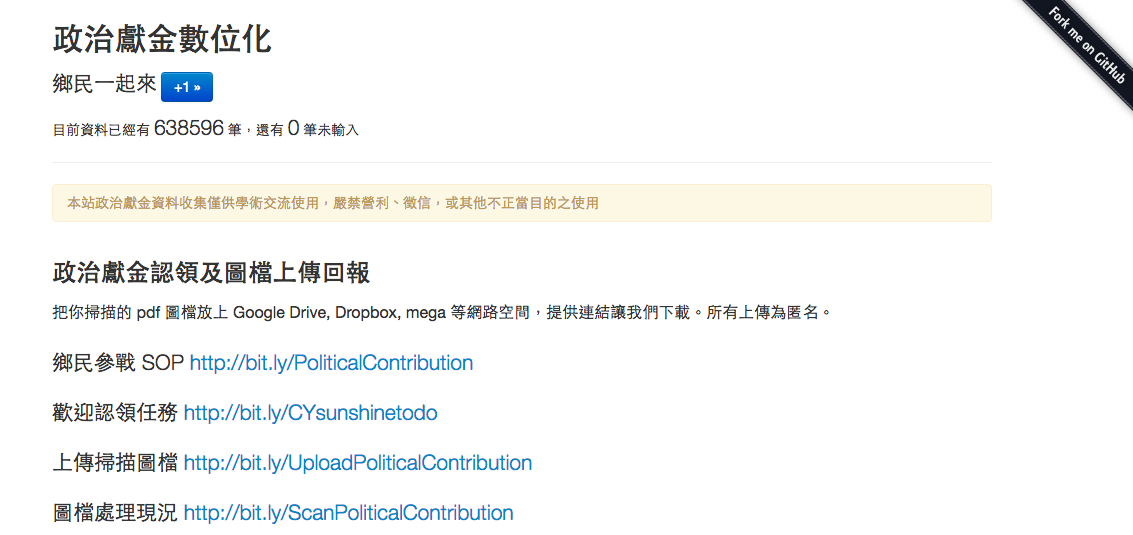This screenshot has width=1133, height=535.
Task: Click the 0 remaining entries number
Action: pos(293,128)
